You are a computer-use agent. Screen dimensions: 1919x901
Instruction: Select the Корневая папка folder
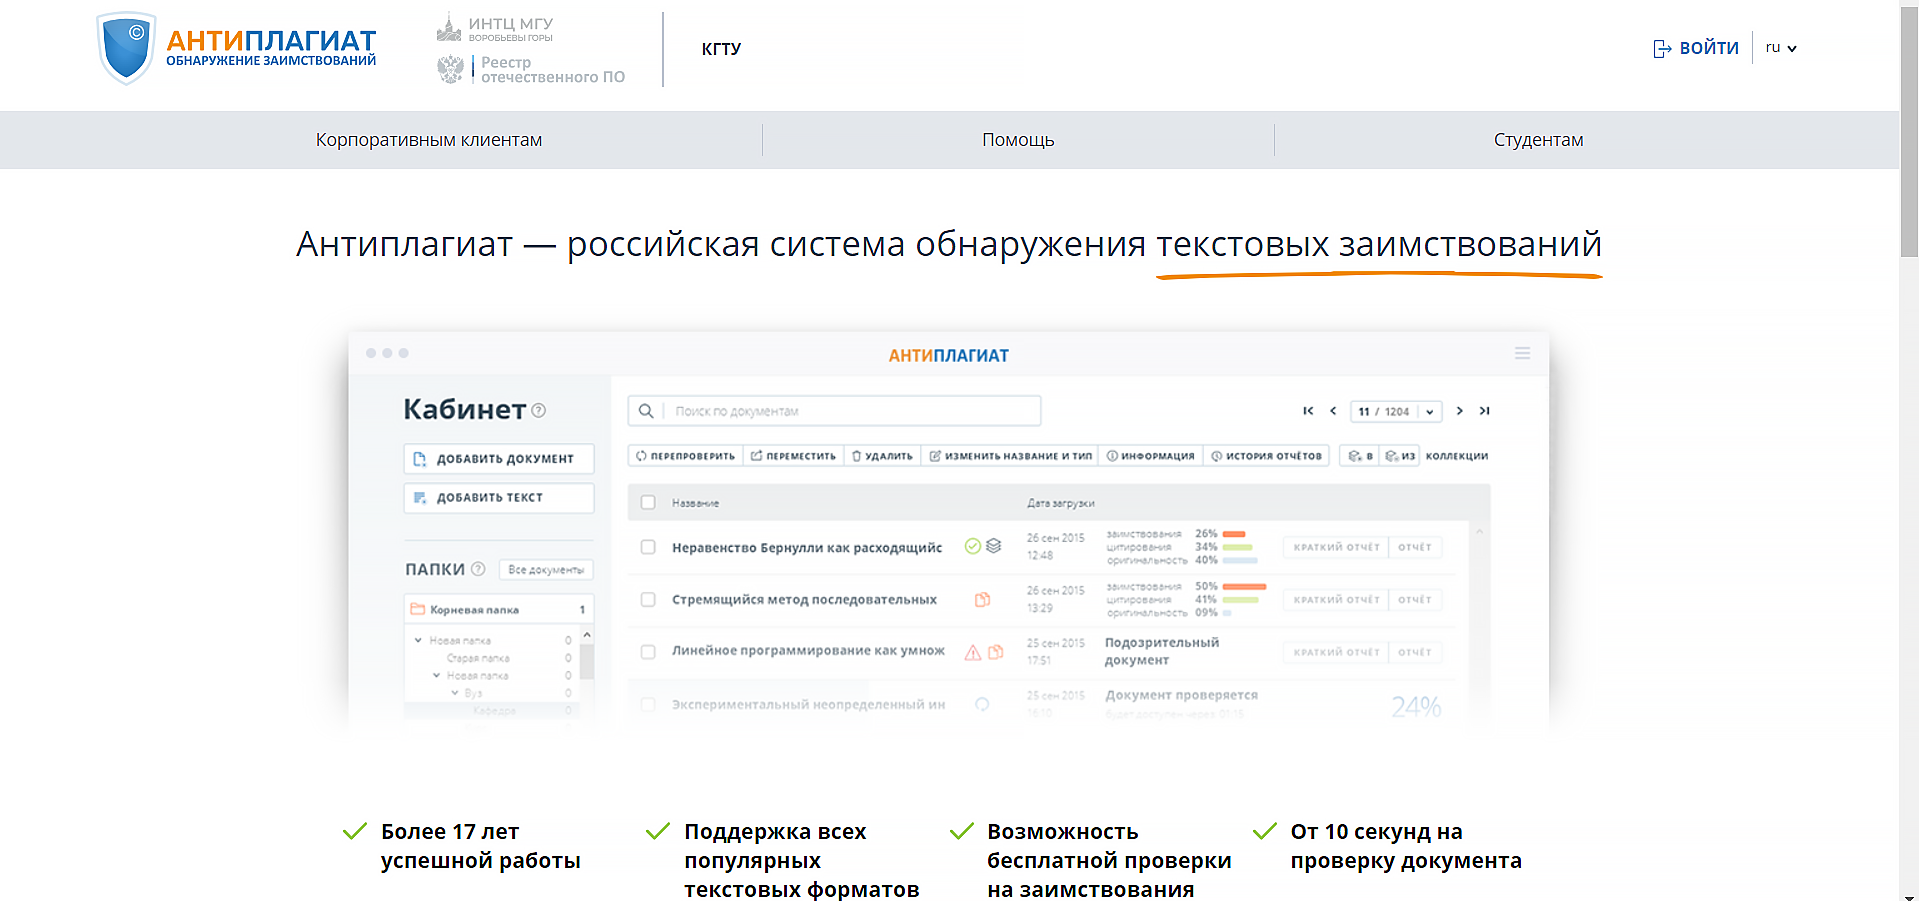tap(499, 609)
